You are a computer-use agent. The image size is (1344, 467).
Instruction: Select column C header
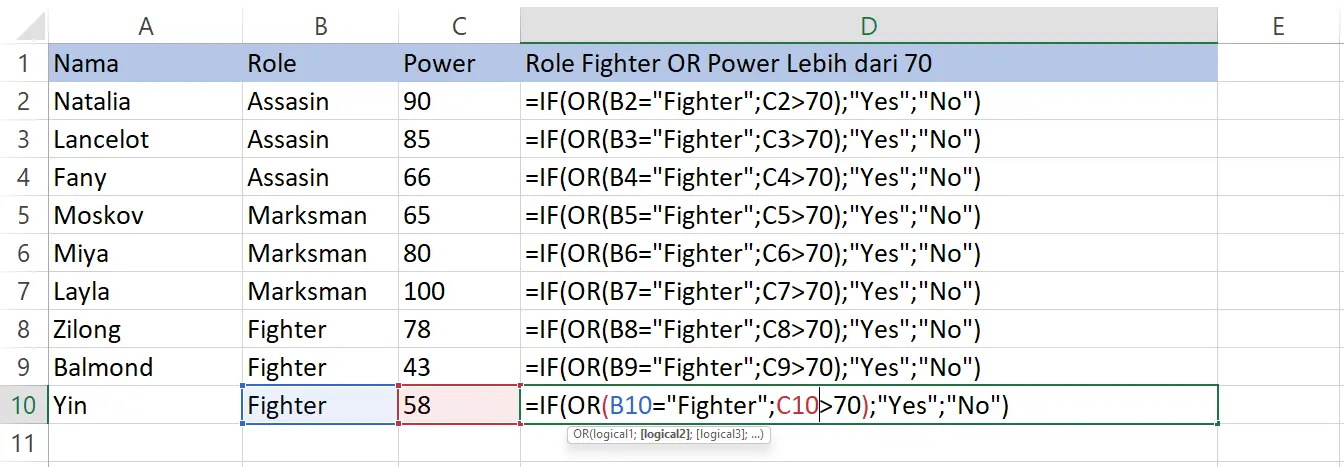click(460, 27)
